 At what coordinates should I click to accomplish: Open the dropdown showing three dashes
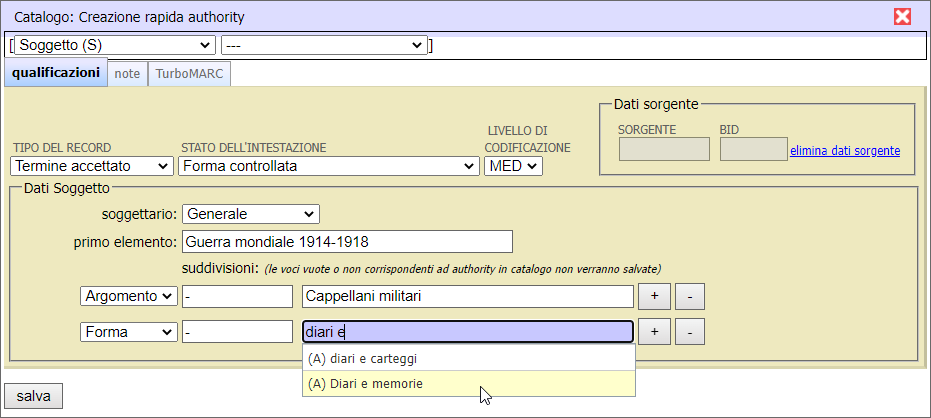click(x=324, y=46)
